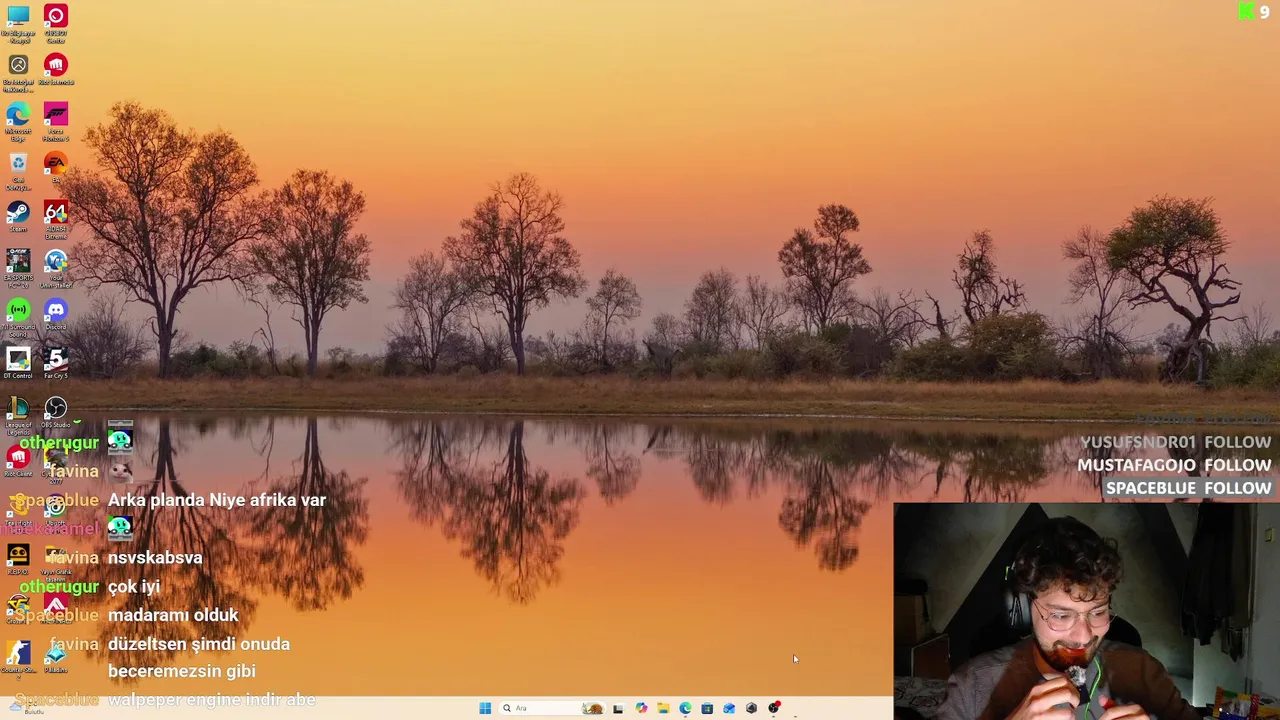This screenshot has height=720, width=1280.
Task: Open Microsoft Store from the taskbar
Action: 707,708
